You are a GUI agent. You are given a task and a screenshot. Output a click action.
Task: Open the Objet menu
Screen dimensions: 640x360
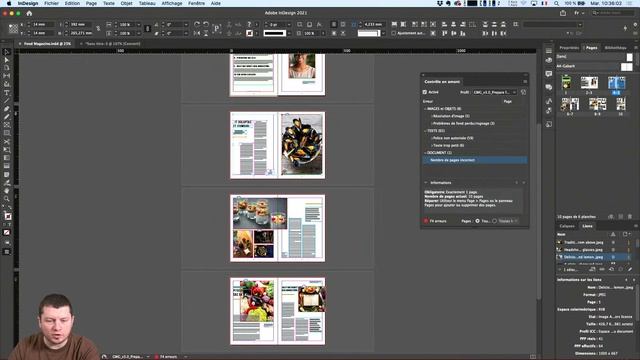pyautogui.click(x=126, y=3)
